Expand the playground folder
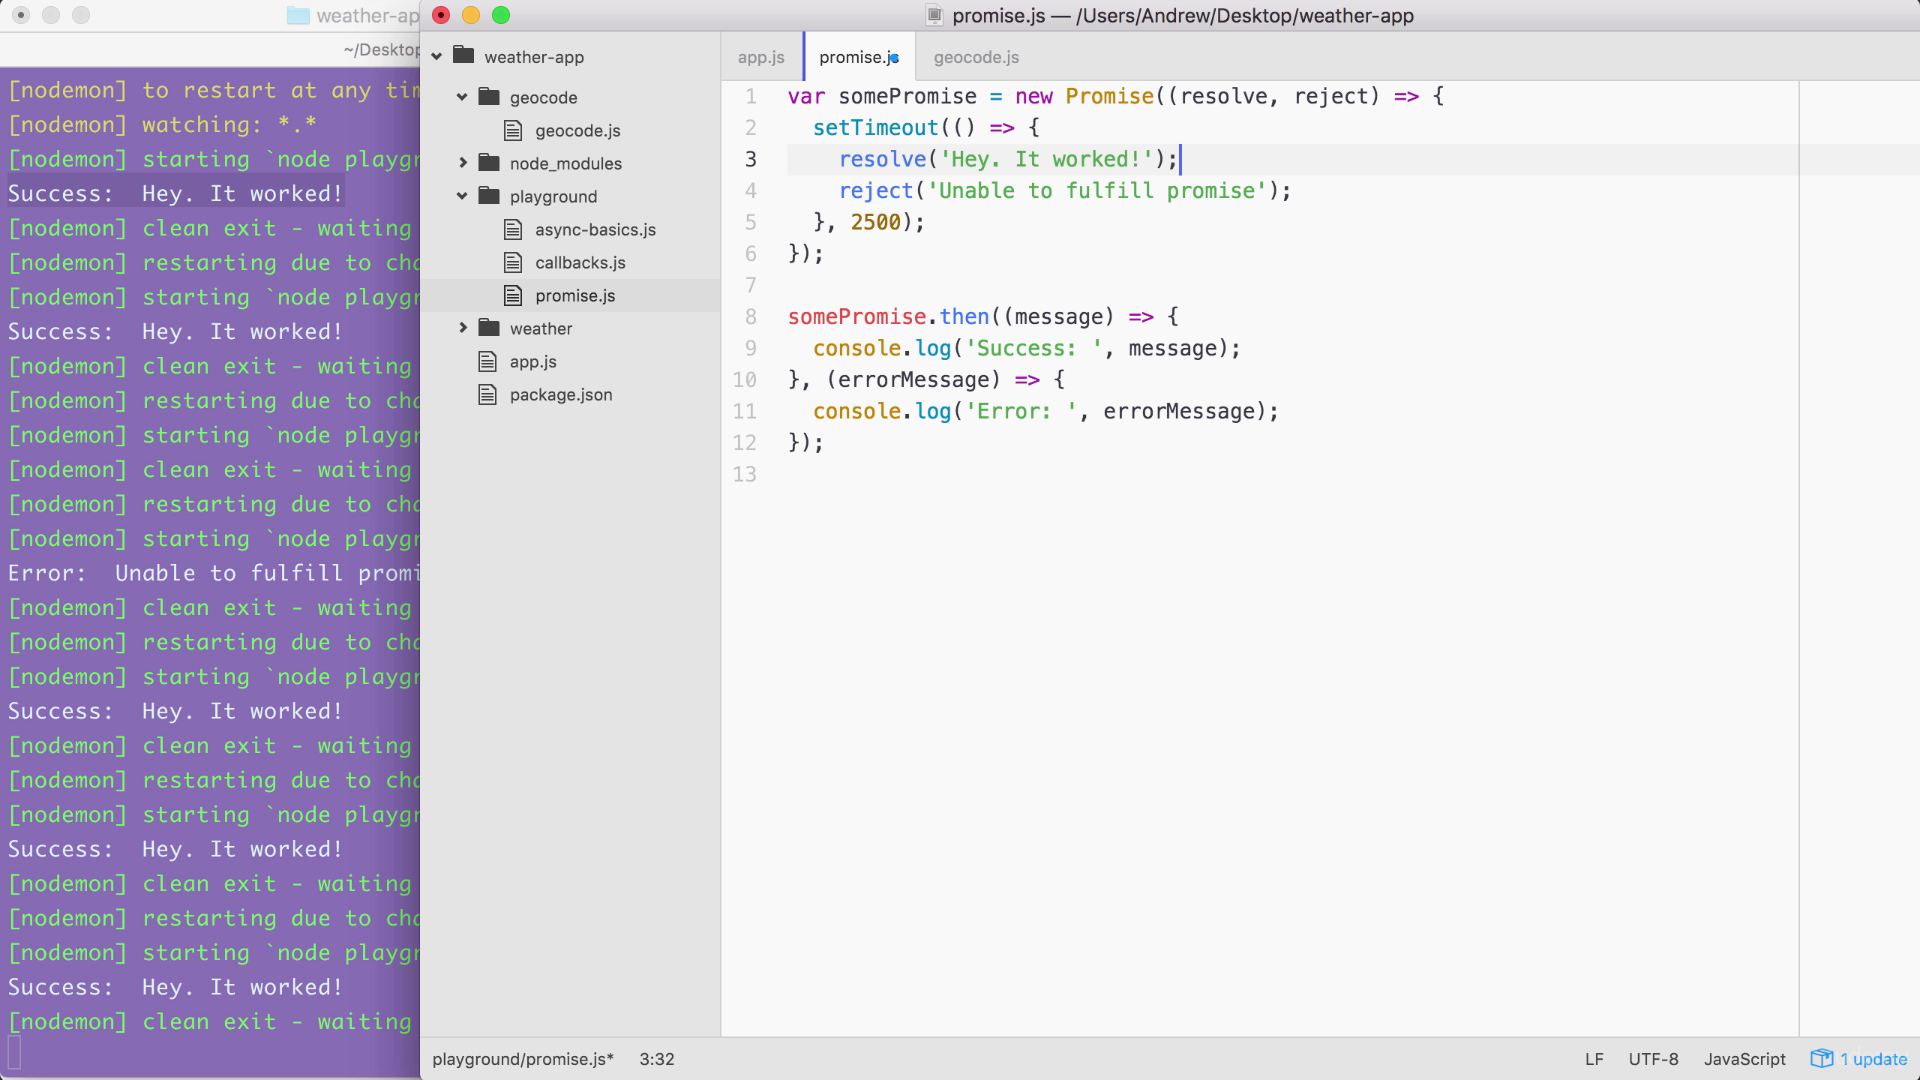This screenshot has width=1920, height=1080. pyautogui.click(x=462, y=196)
